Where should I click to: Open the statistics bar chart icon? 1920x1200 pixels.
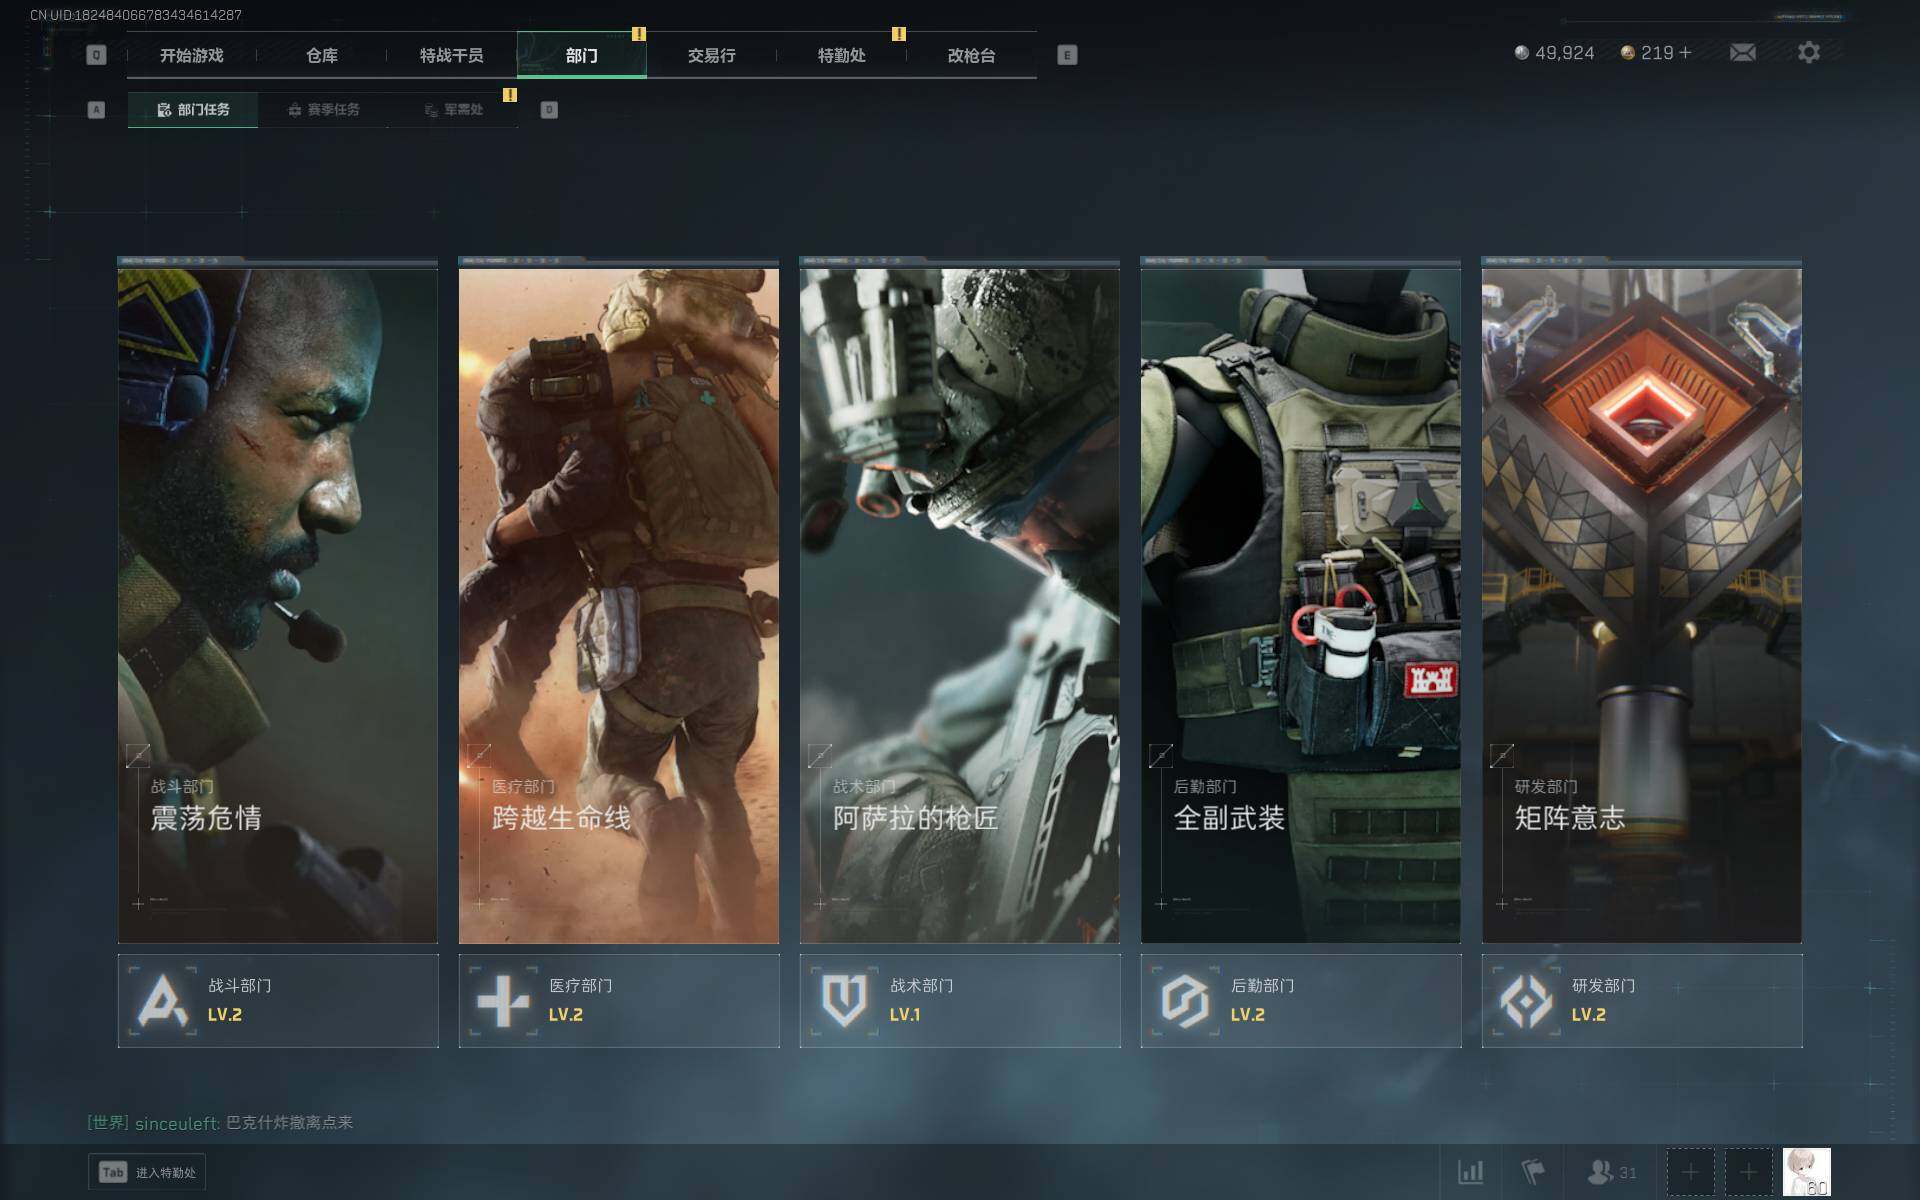pos(1470,1172)
